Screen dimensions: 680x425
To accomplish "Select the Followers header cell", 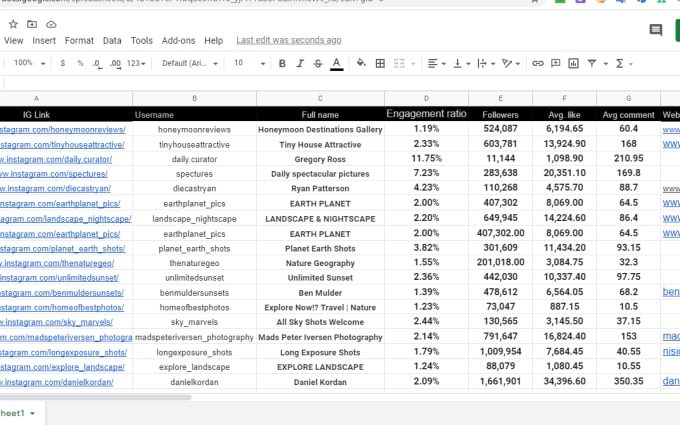I will (x=500, y=114).
